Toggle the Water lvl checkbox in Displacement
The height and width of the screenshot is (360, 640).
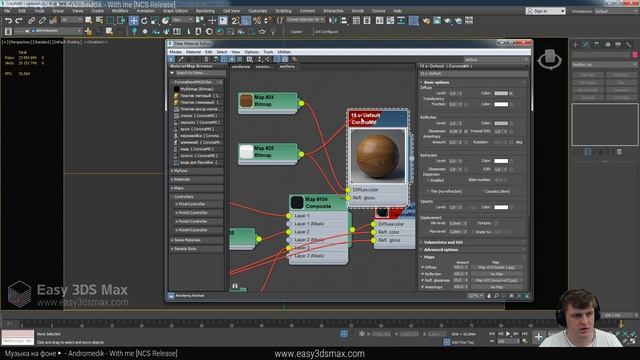click(x=473, y=231)
